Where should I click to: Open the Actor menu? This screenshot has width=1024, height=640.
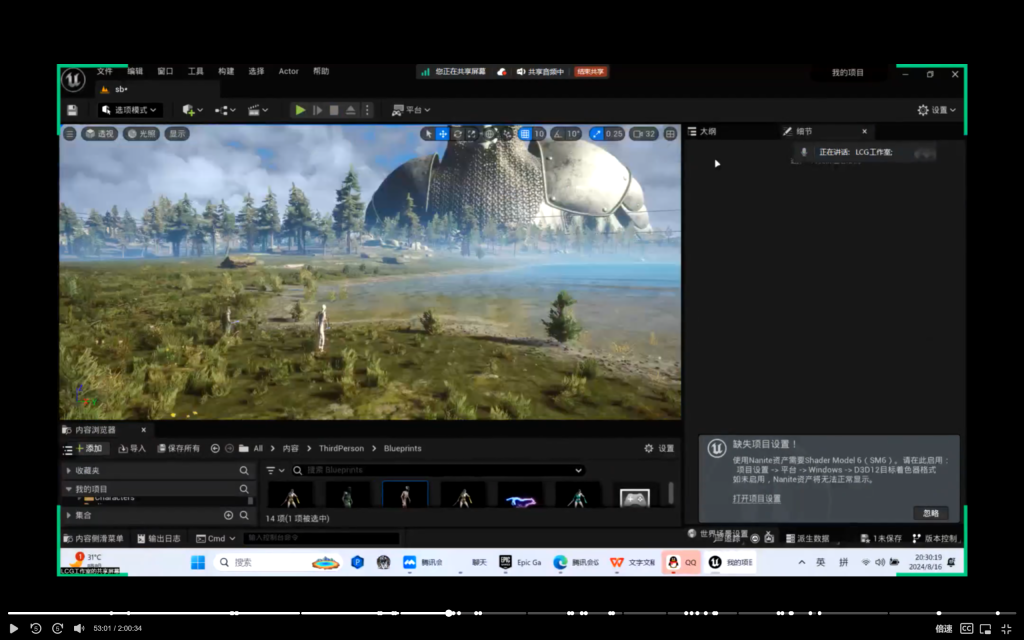(x=288, y=72)
